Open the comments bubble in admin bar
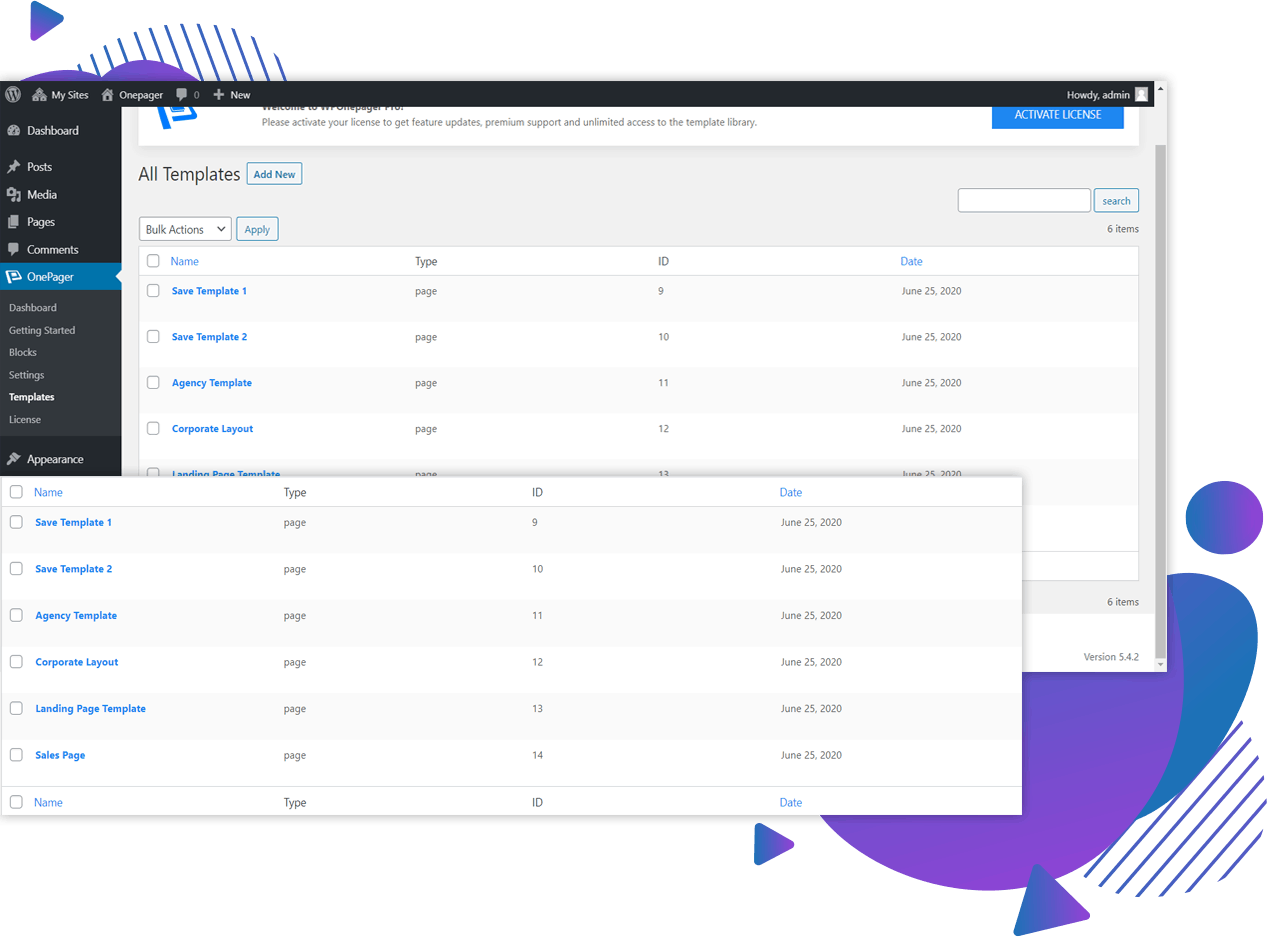1280x940 pixels. pyautogui.click(x=187, y=95)
